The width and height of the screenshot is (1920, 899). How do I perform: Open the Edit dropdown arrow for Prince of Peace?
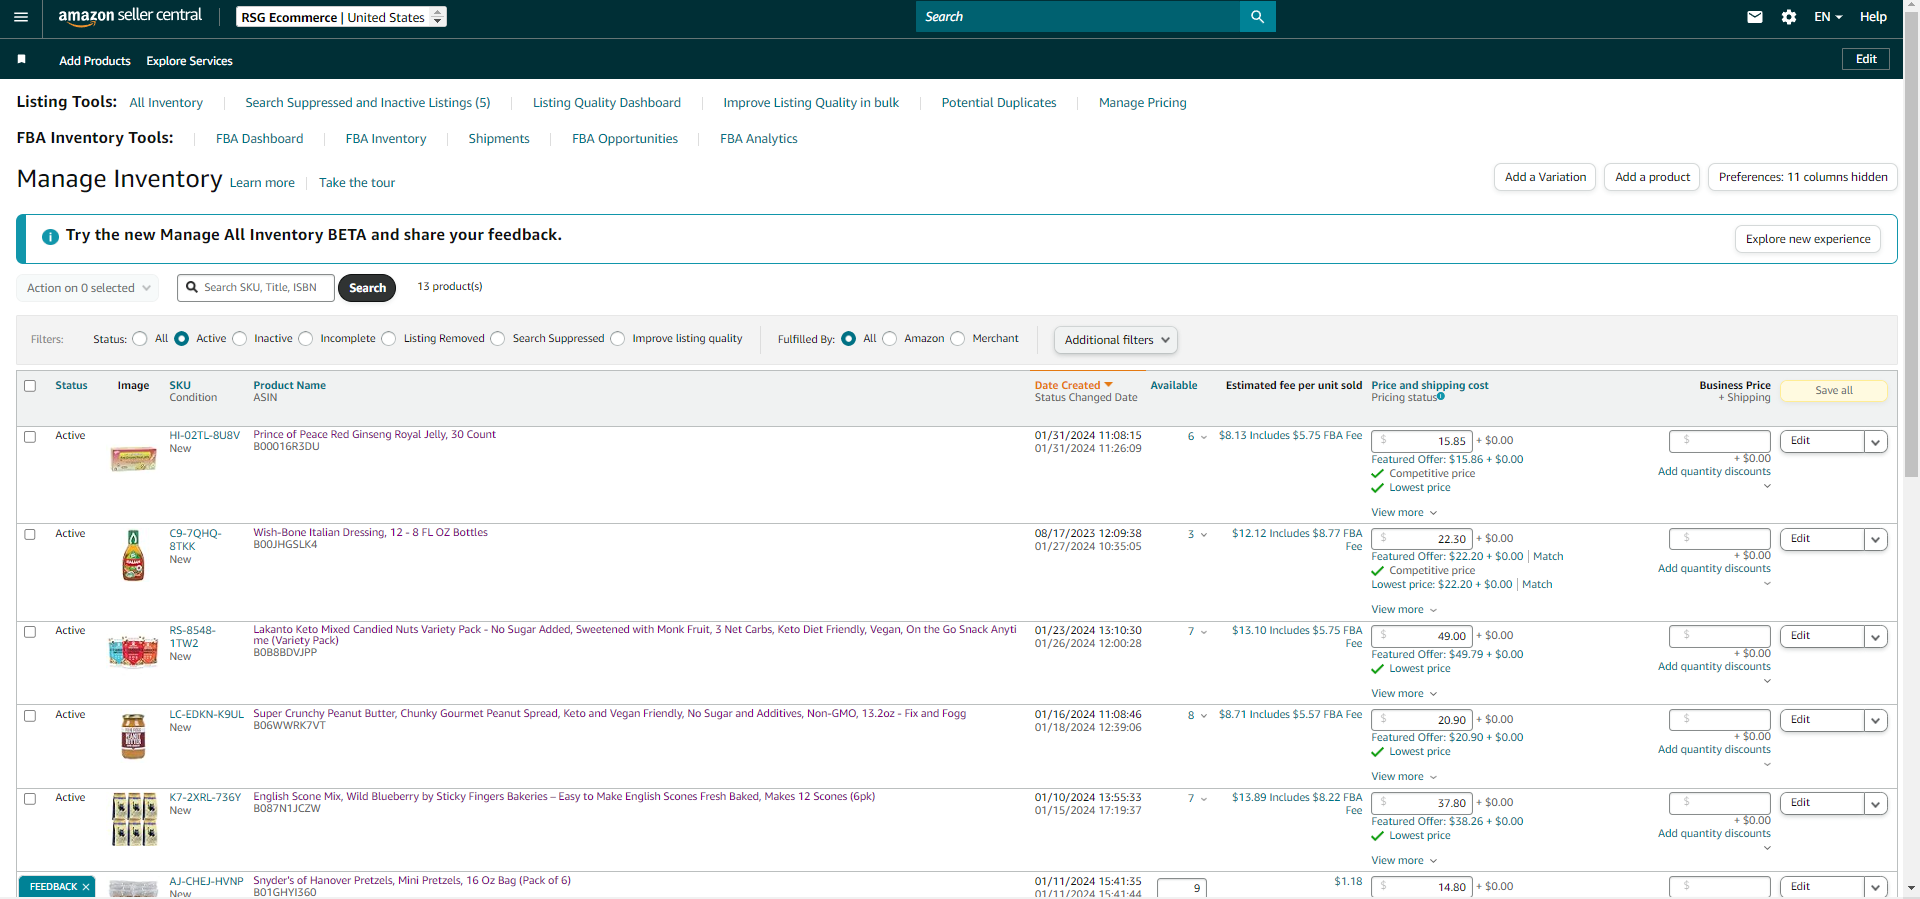[1876, 441]
